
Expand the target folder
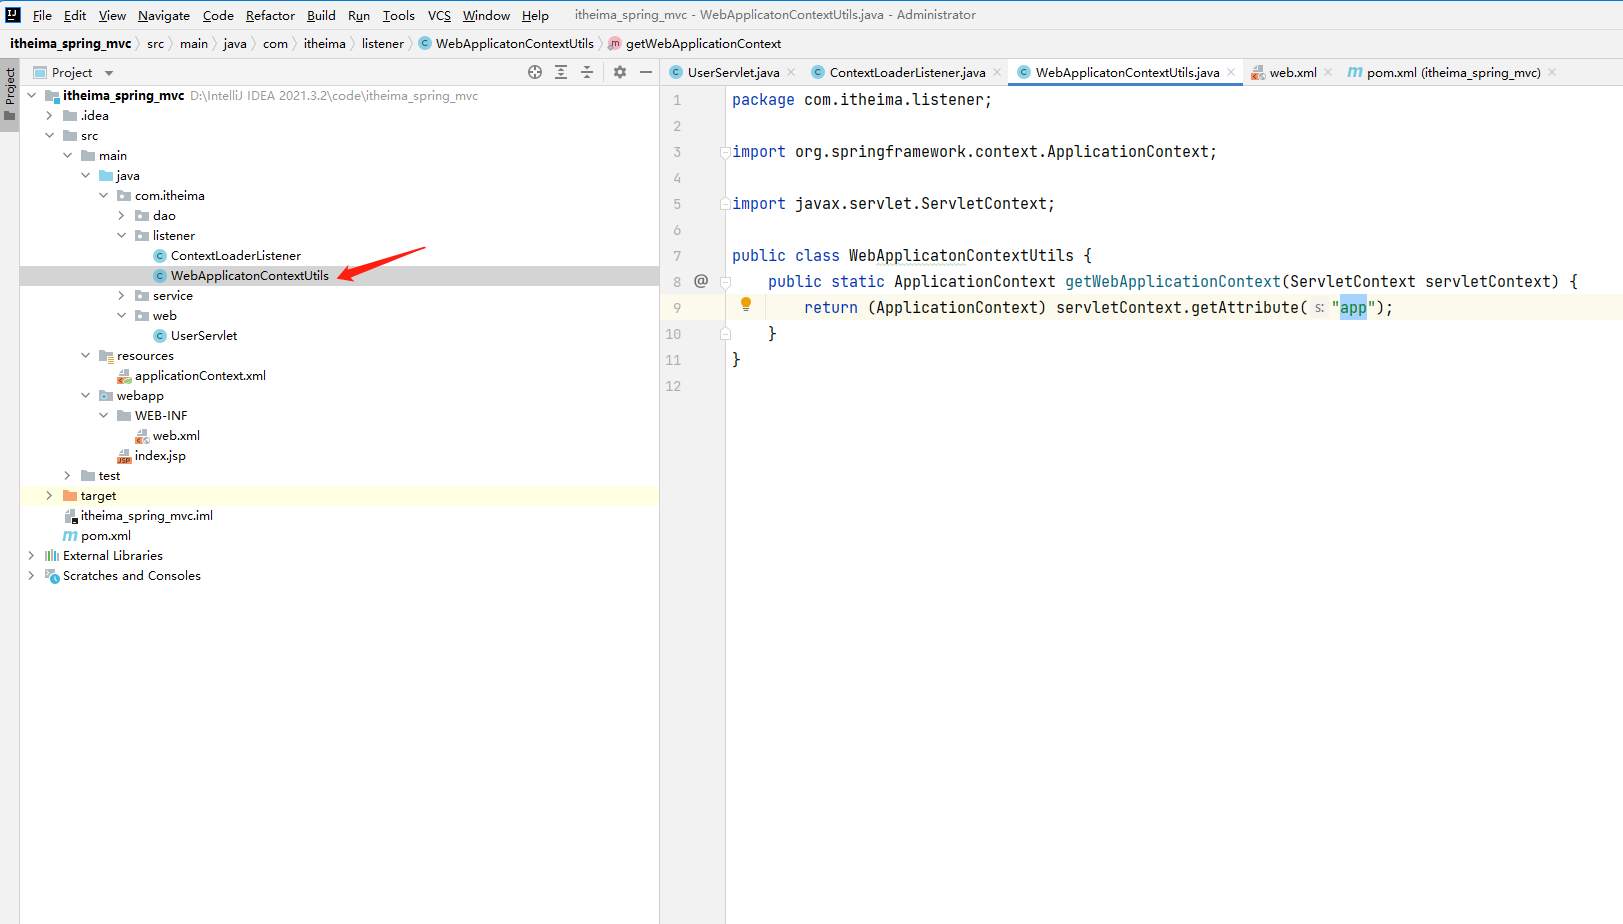(x=49, y=496)
